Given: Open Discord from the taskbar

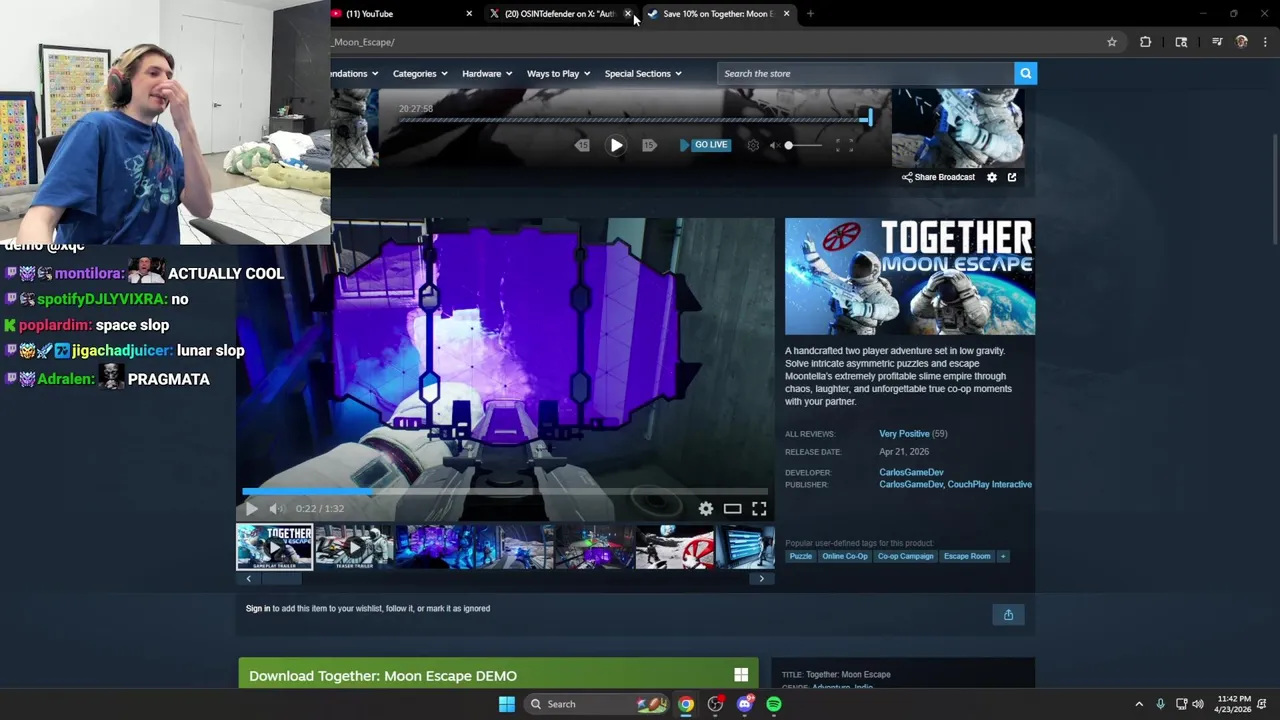Looking at the screenshot, I should [x=745, y=704].
